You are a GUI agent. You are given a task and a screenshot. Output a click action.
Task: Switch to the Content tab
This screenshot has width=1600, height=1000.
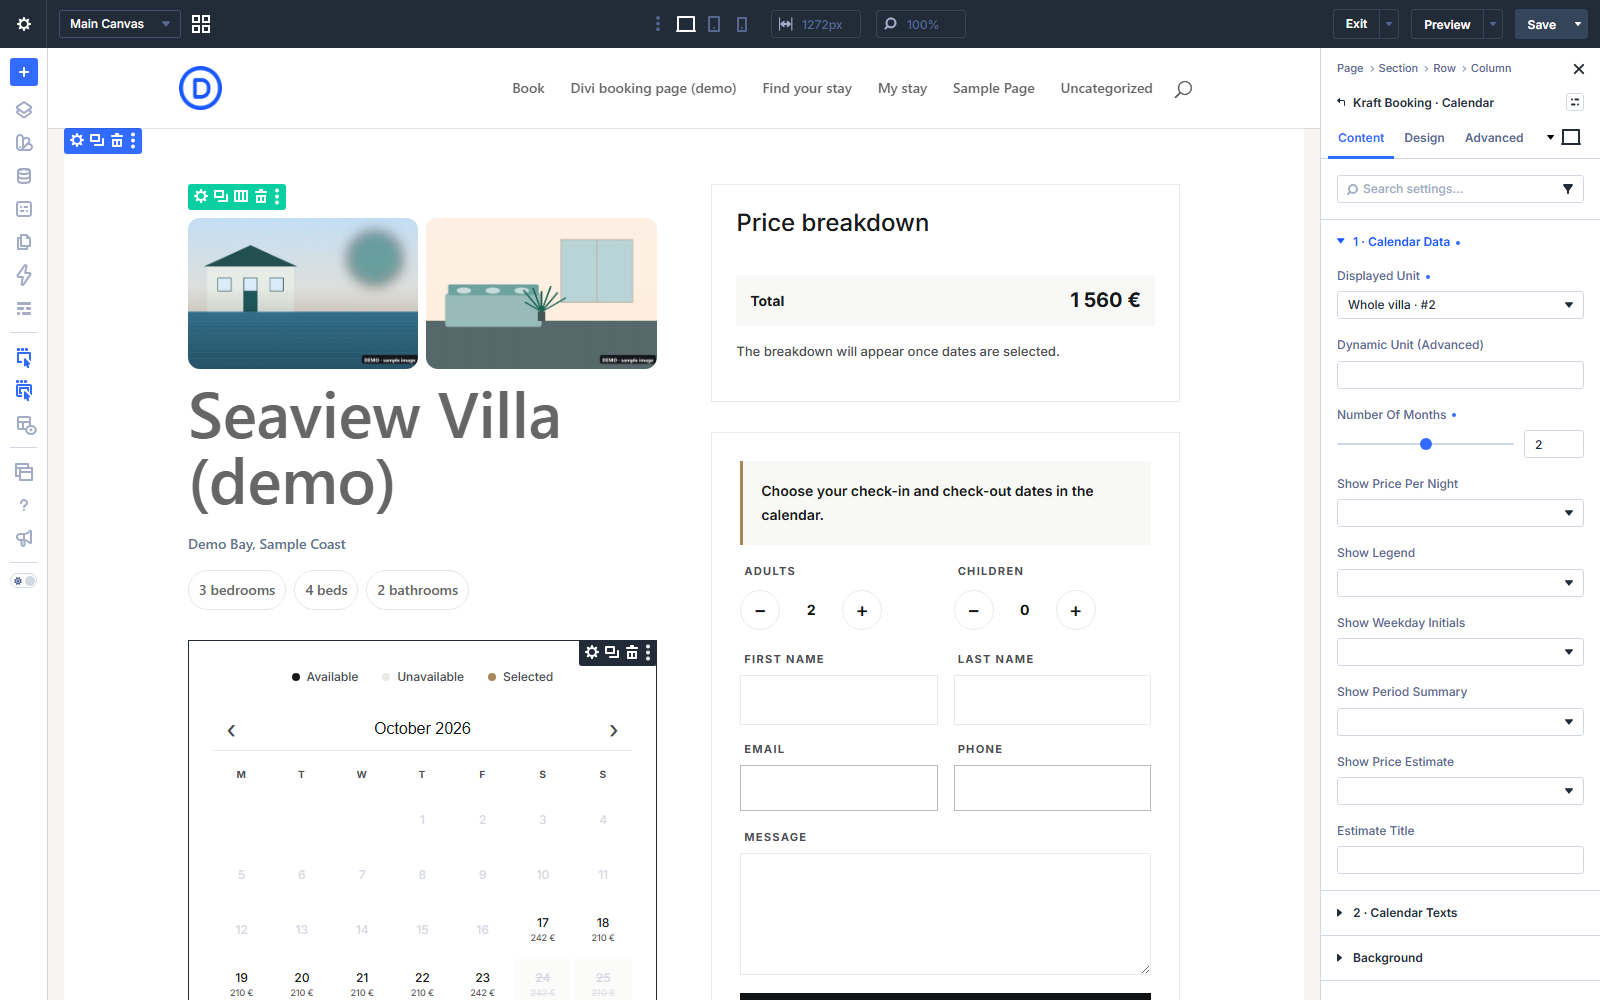click(x=1361, y=138)
